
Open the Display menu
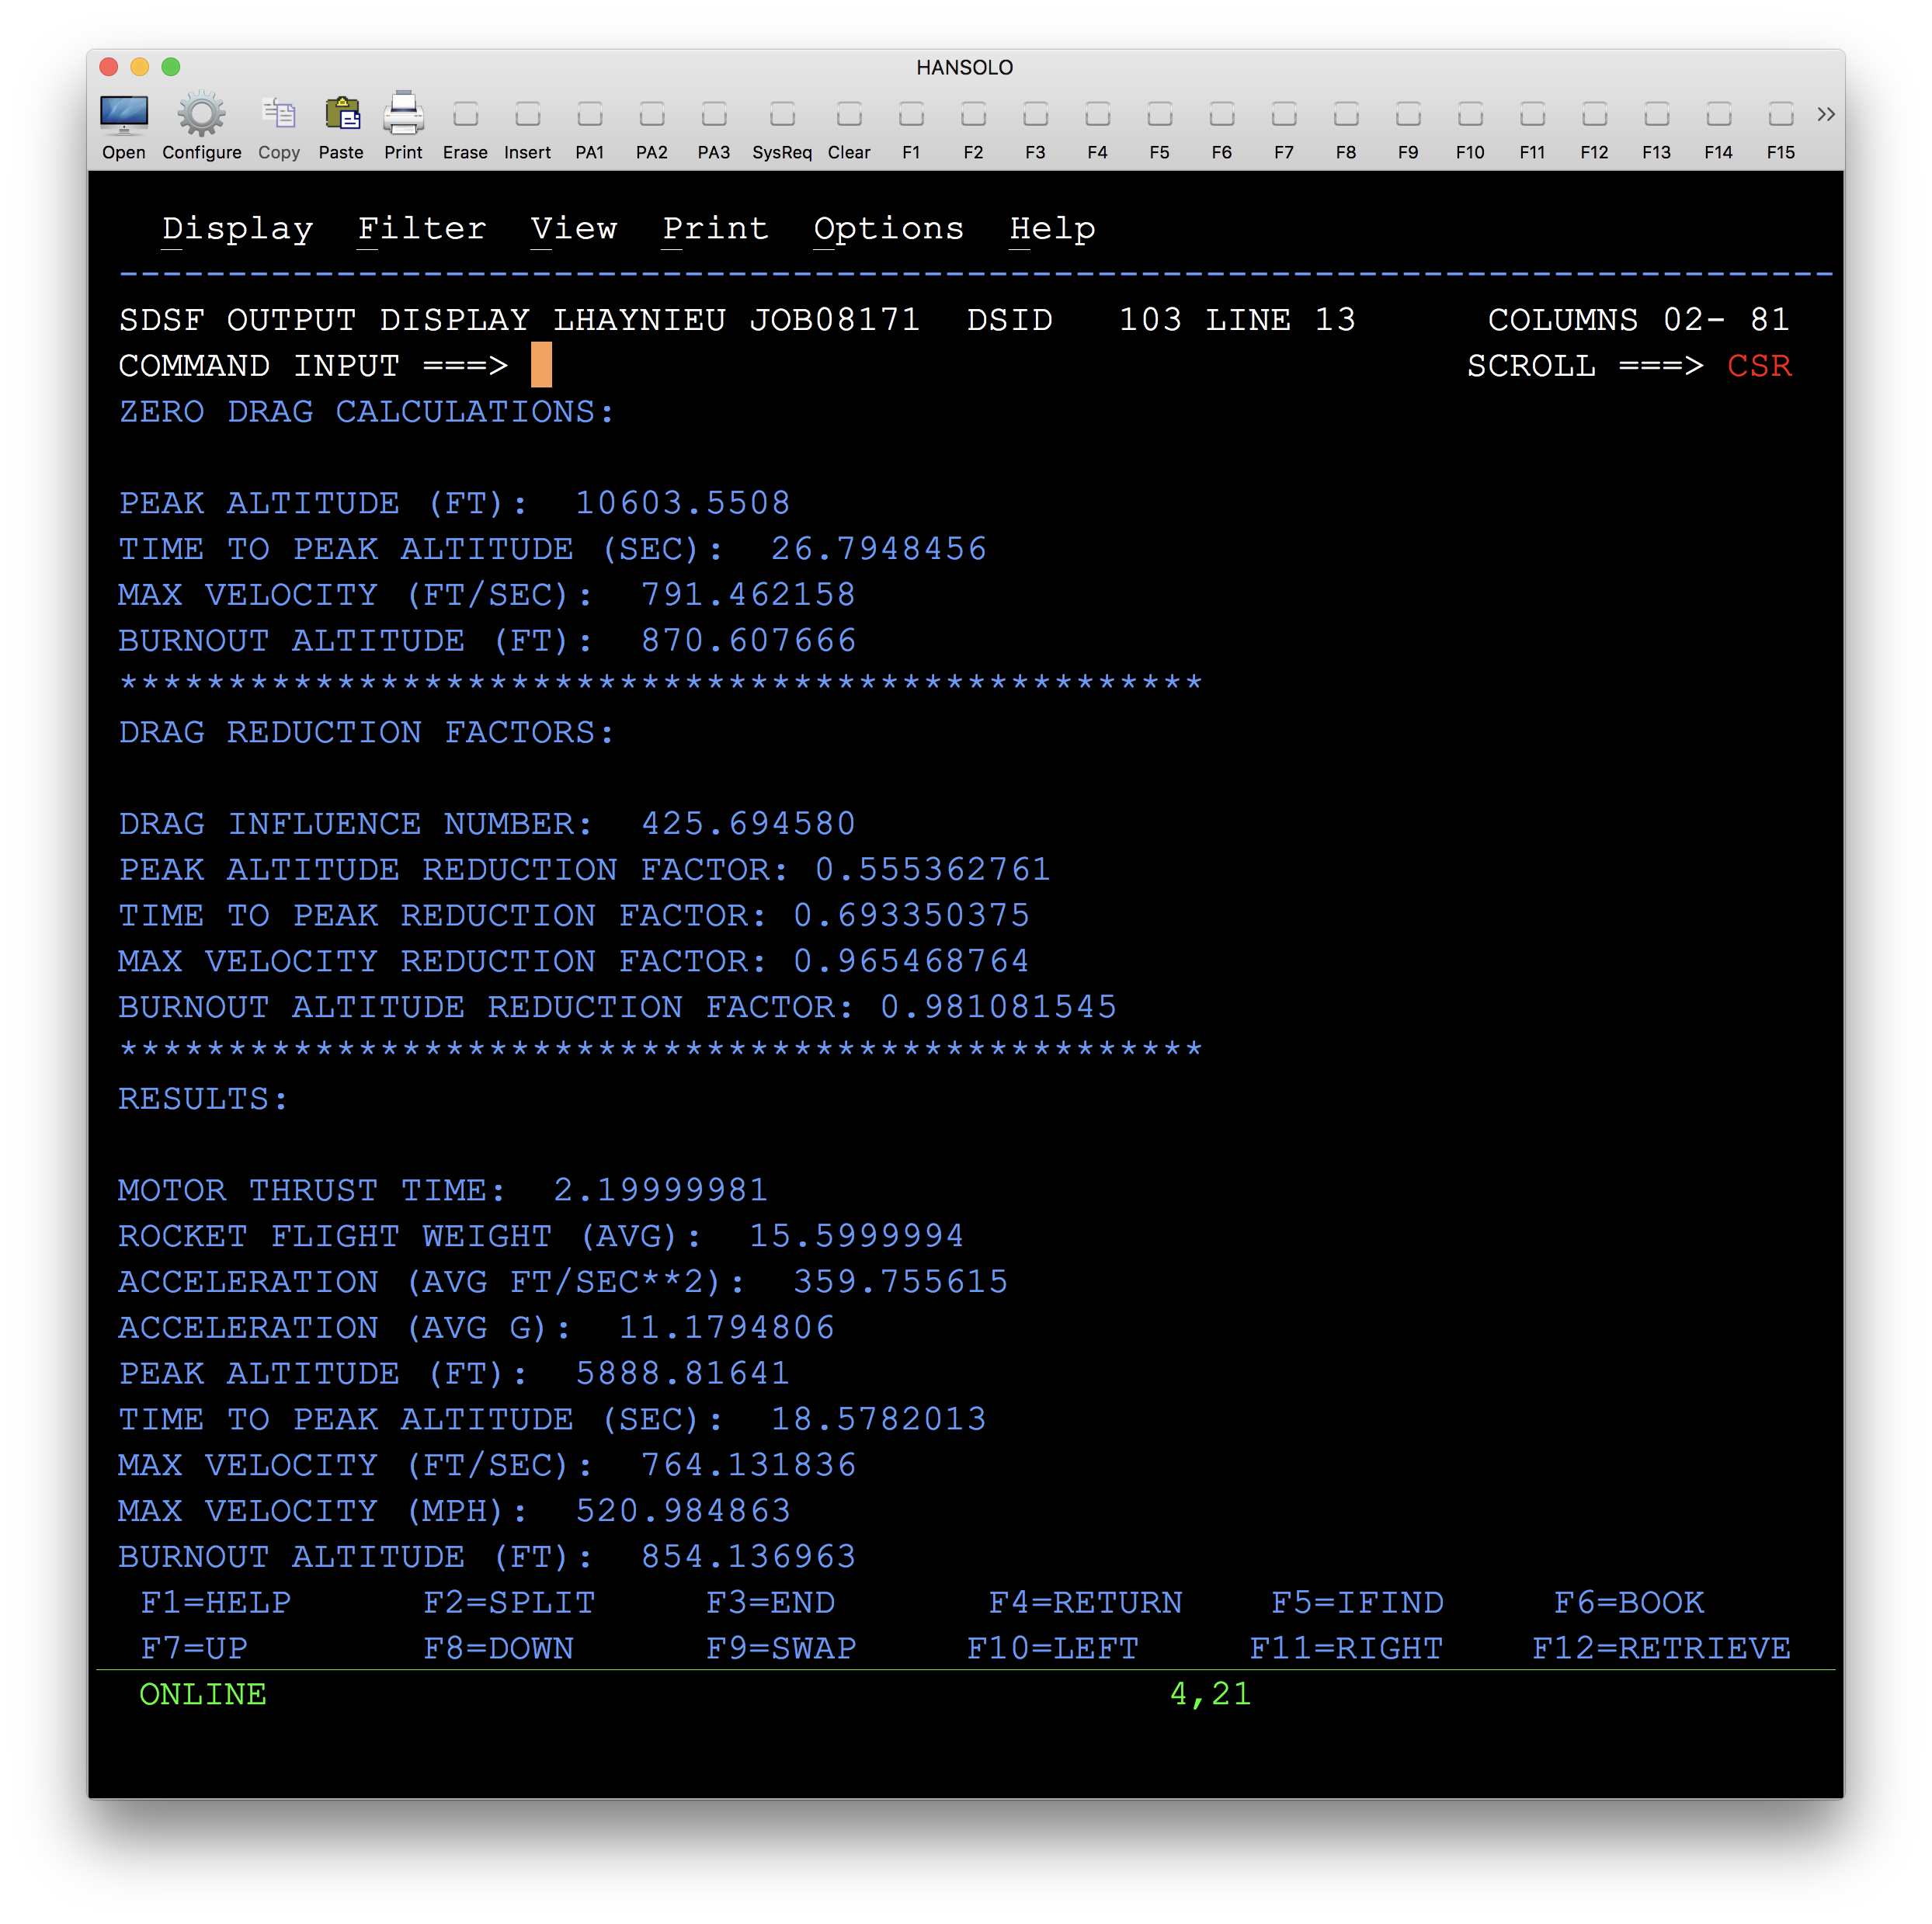click(238, 229)
